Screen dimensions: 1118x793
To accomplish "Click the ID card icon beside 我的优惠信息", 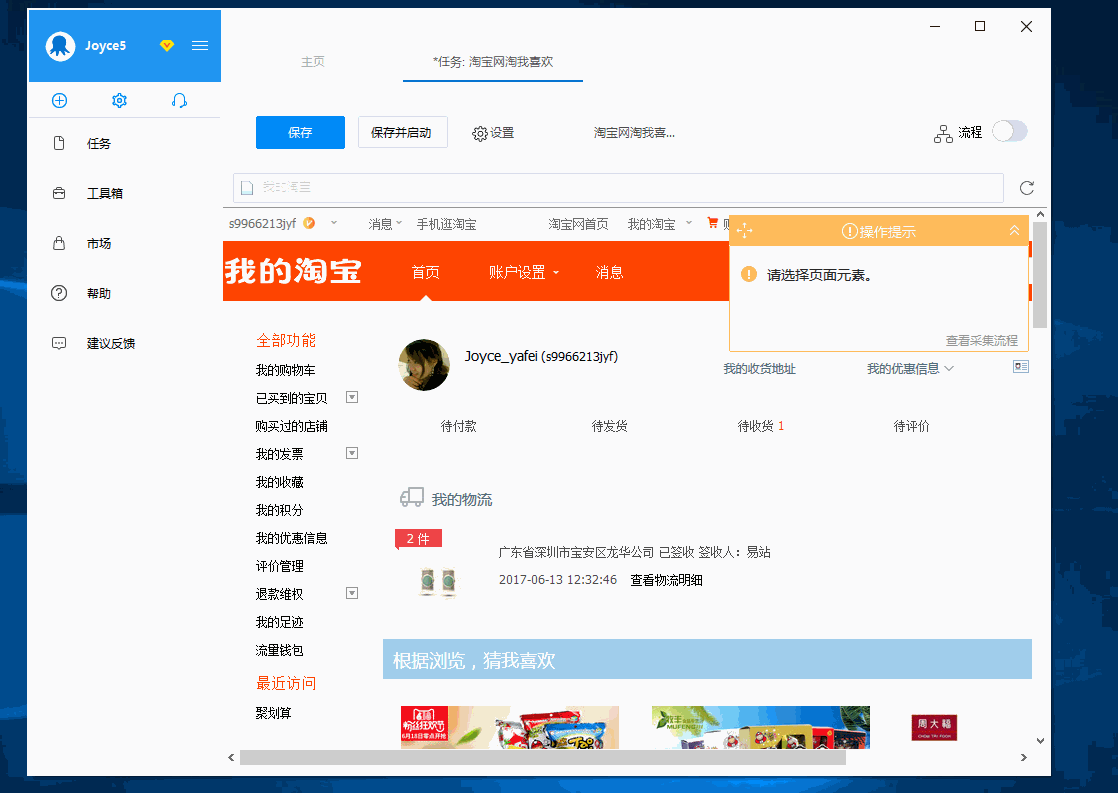I will pos(1021,367).
